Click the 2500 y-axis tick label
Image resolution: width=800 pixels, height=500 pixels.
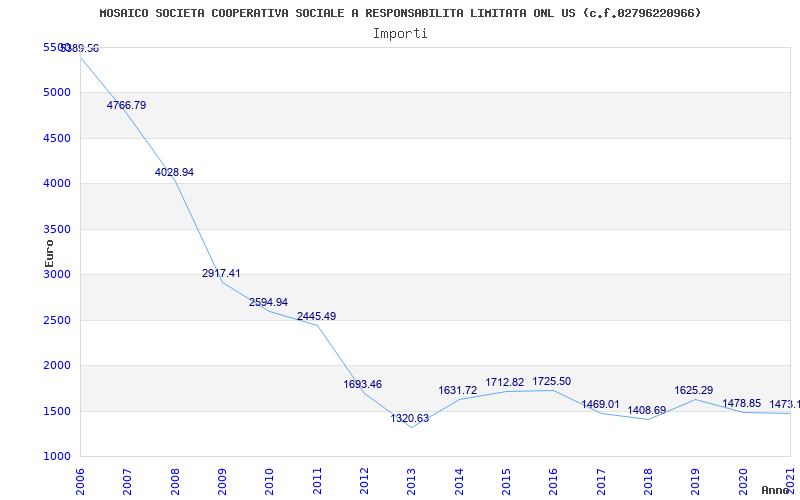click(x=57, y=320)
